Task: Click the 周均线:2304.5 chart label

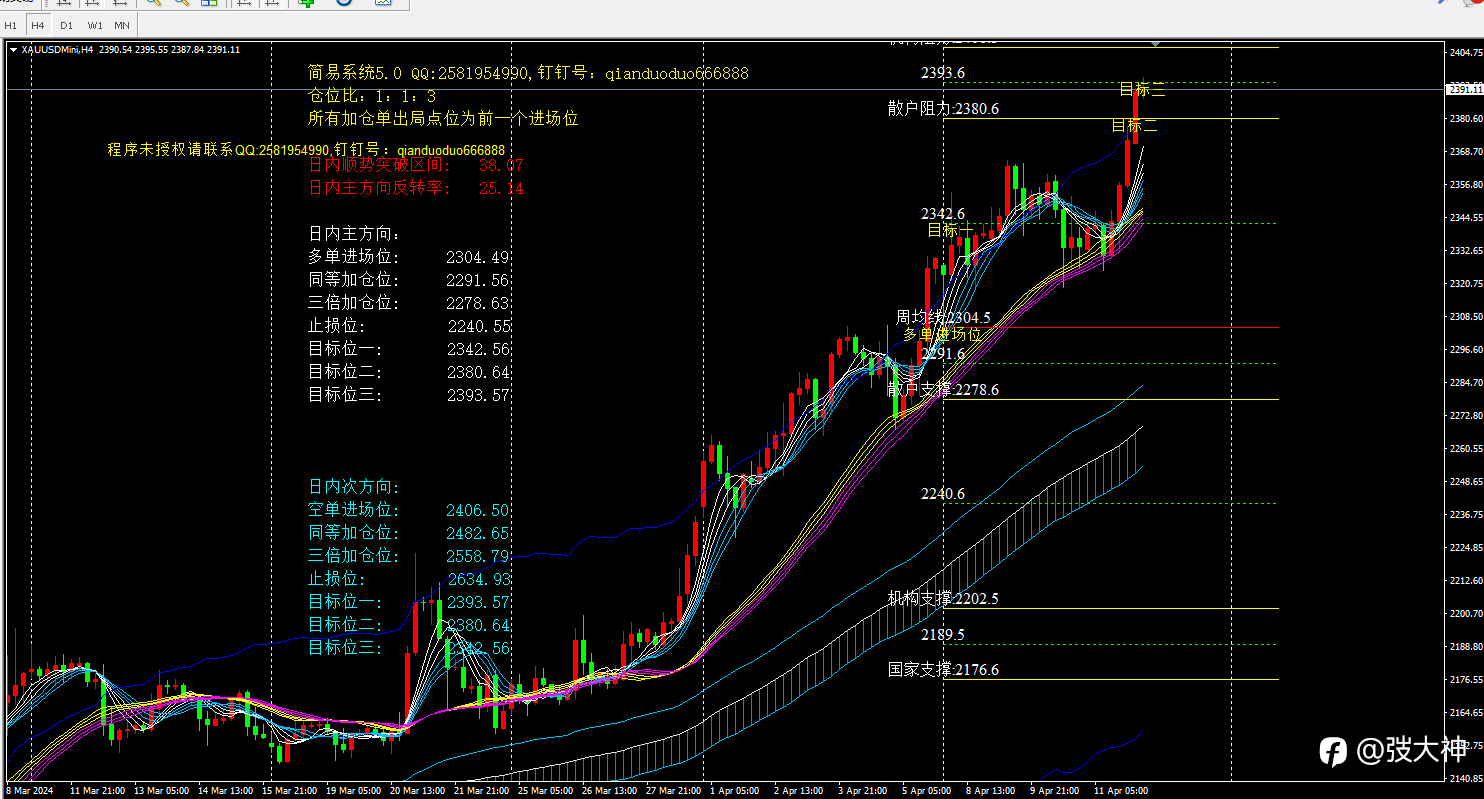Action: 944,317
